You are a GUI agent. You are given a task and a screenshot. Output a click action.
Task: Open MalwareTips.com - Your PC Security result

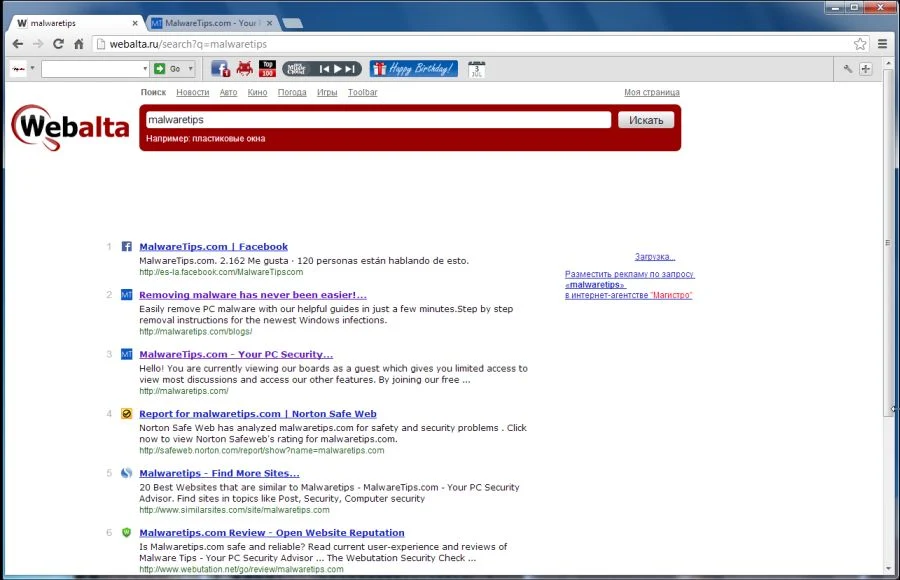(x=236, y=354)
